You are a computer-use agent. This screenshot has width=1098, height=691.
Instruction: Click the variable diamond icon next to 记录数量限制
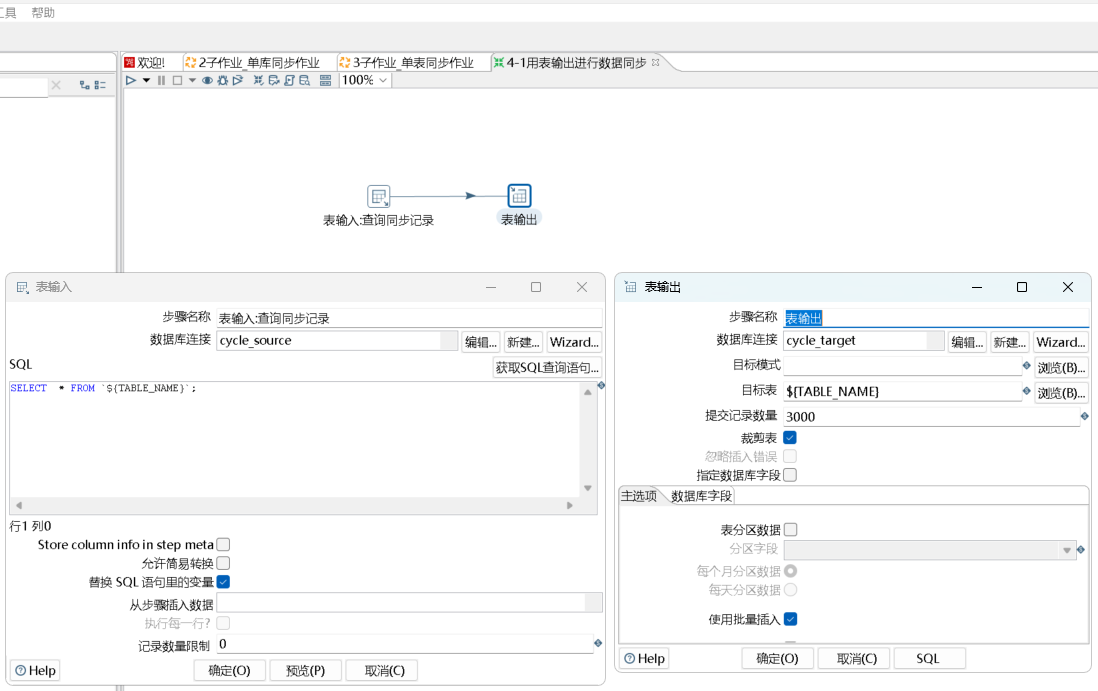coord(598,643)
